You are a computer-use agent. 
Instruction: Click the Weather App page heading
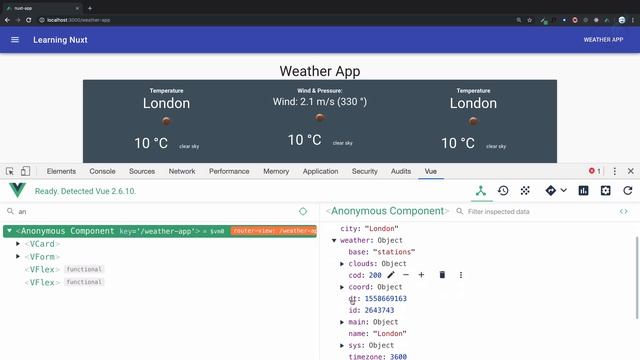point(320,71)
